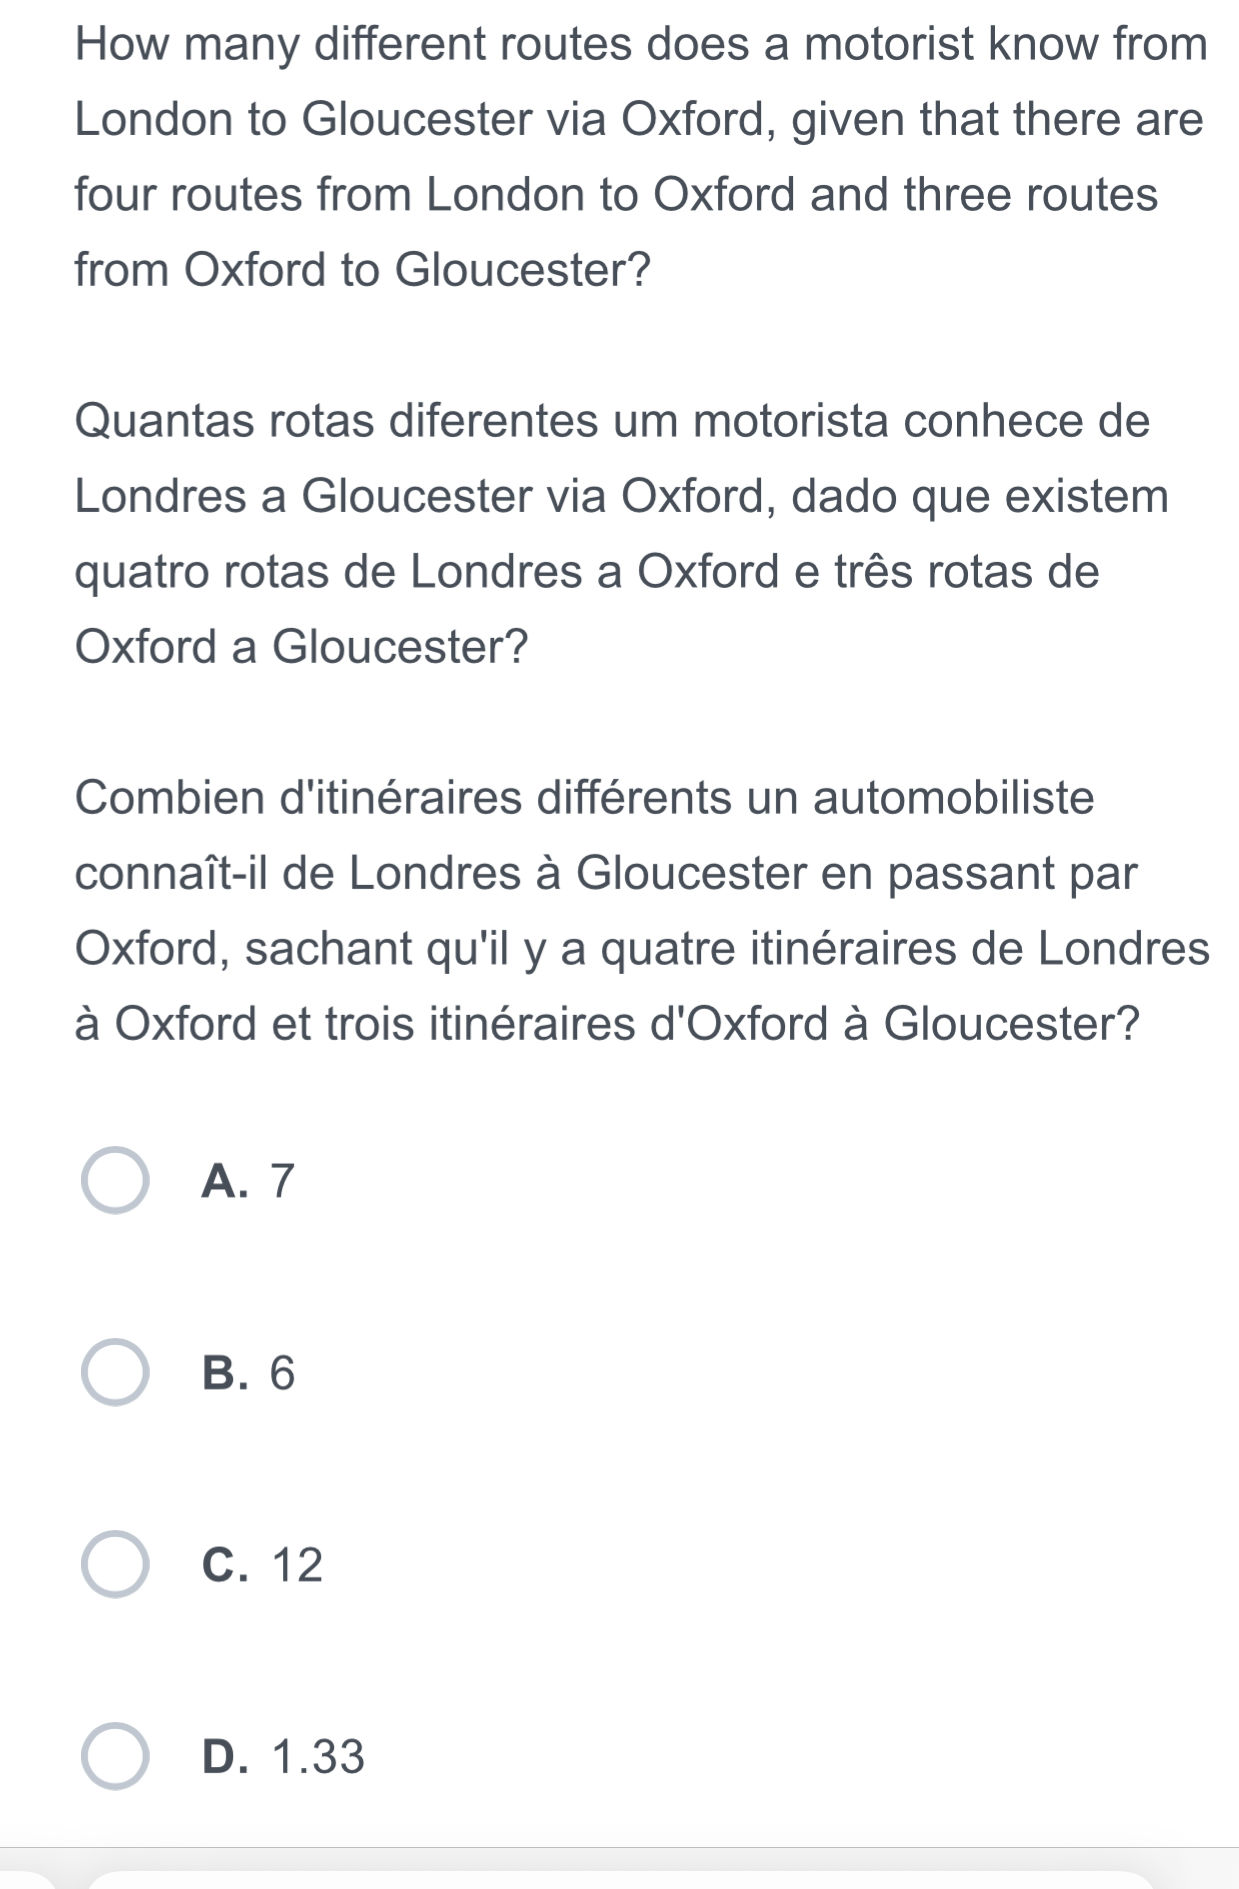Image resolution: width=1239 pixels, height=1889 pixels.
Task: Select the radio button for answer A
Action: click(115, 1180)
